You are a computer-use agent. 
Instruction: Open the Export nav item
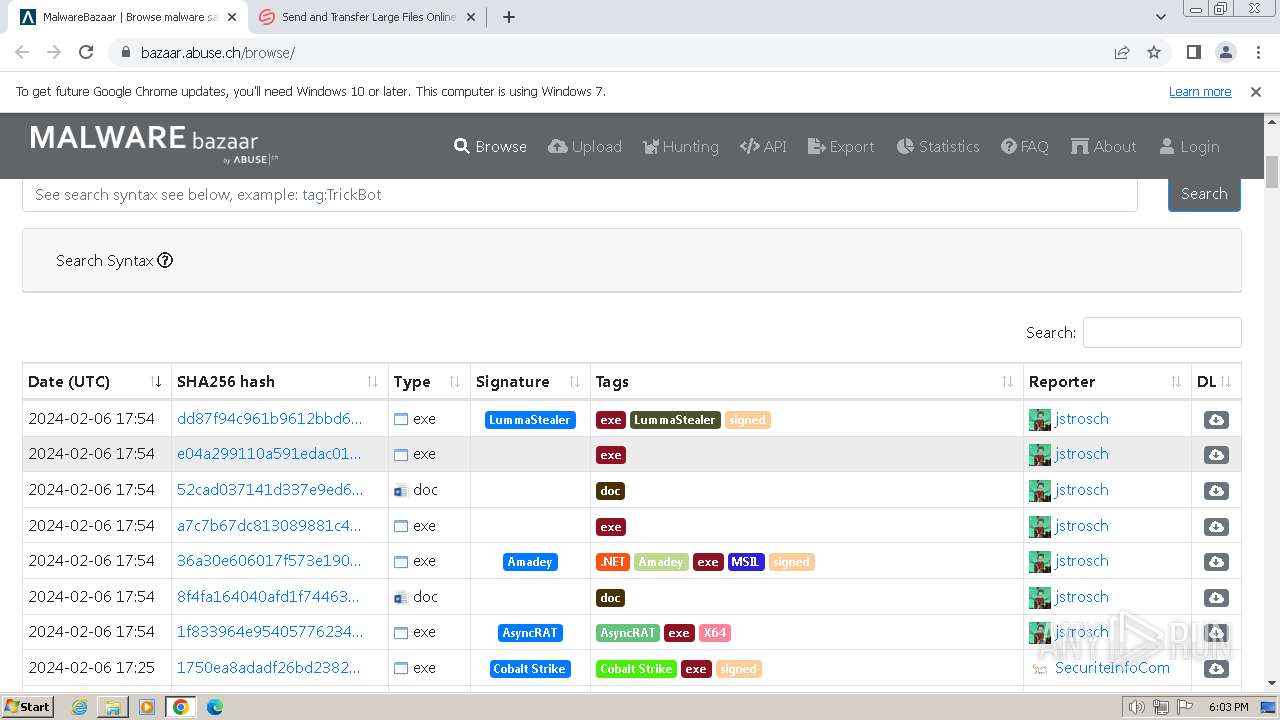(x=841, y=147)
